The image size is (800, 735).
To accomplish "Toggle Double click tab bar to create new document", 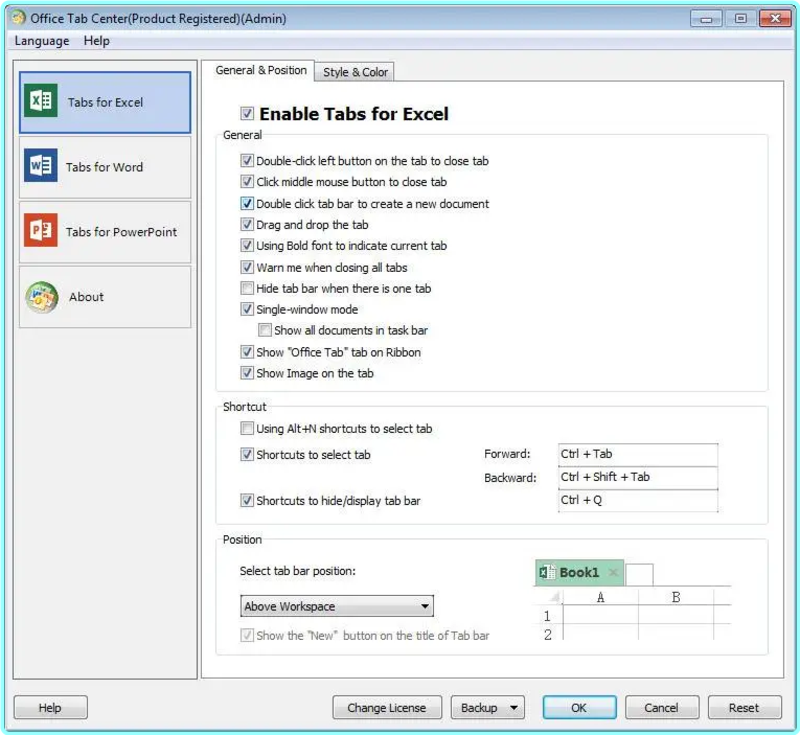I will [x=247, y=204].
